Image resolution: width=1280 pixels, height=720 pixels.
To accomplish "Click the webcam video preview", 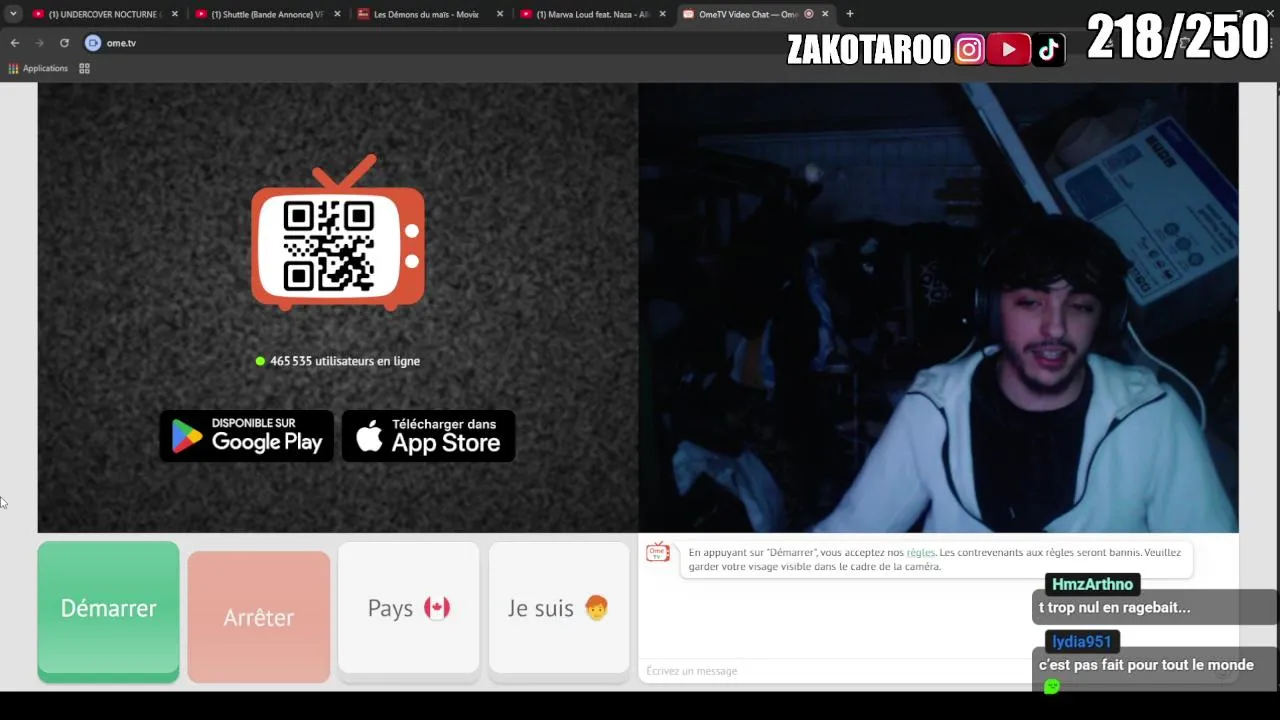I will pos(938,308).
